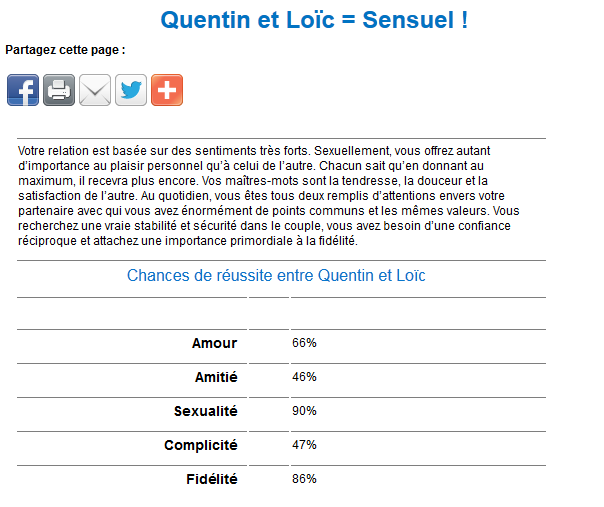The height and width of the screenshot is (507, 604).
Task: Click the heading Quentin et Loïc = Sensuel
Action: [314, 20]
